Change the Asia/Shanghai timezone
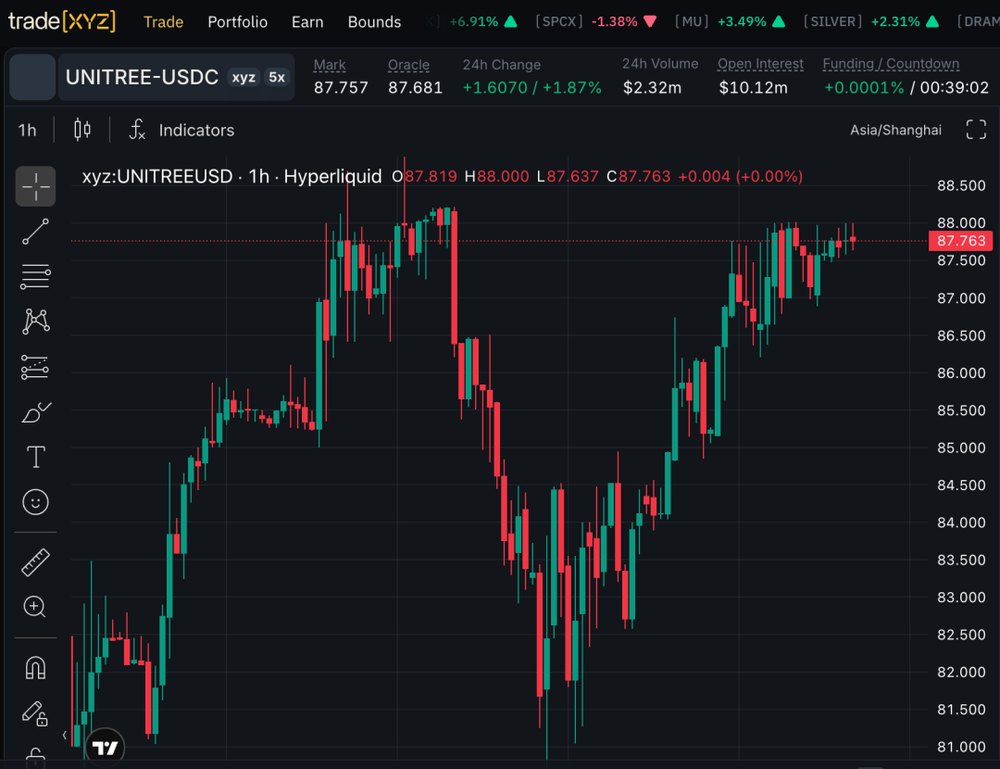This screenshot has height=769, width=1000. pyautogui.click(x=895, y=130)
